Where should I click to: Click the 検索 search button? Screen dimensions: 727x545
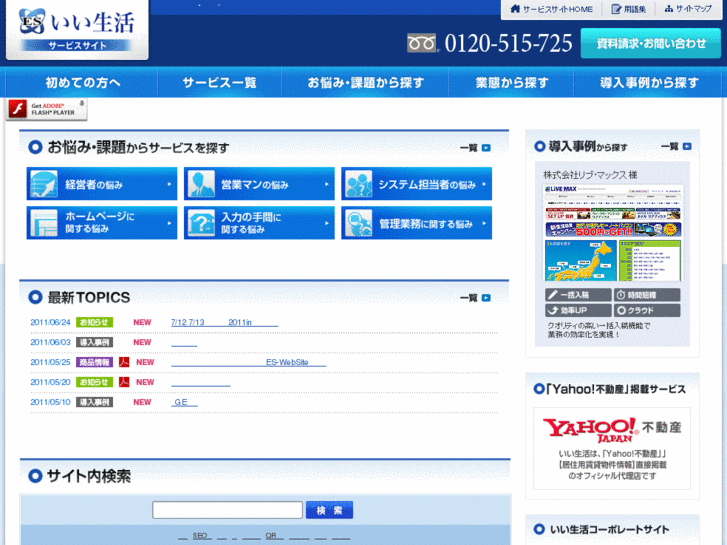pos(329,510)
